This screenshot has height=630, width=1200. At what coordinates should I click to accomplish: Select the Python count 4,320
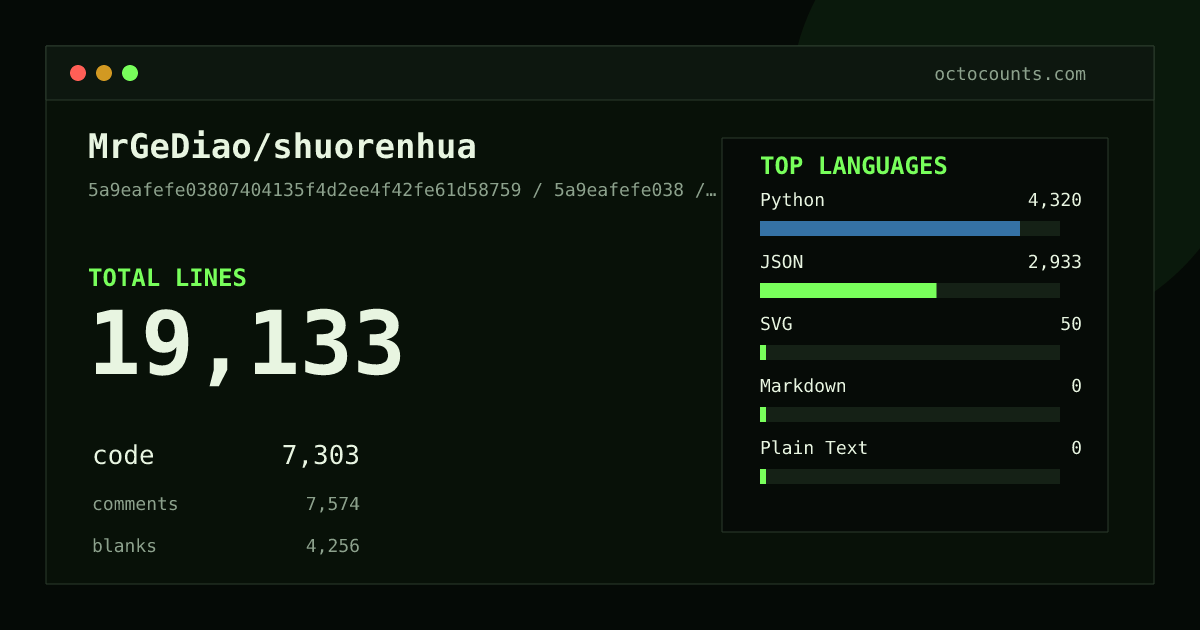point(1054,200)
